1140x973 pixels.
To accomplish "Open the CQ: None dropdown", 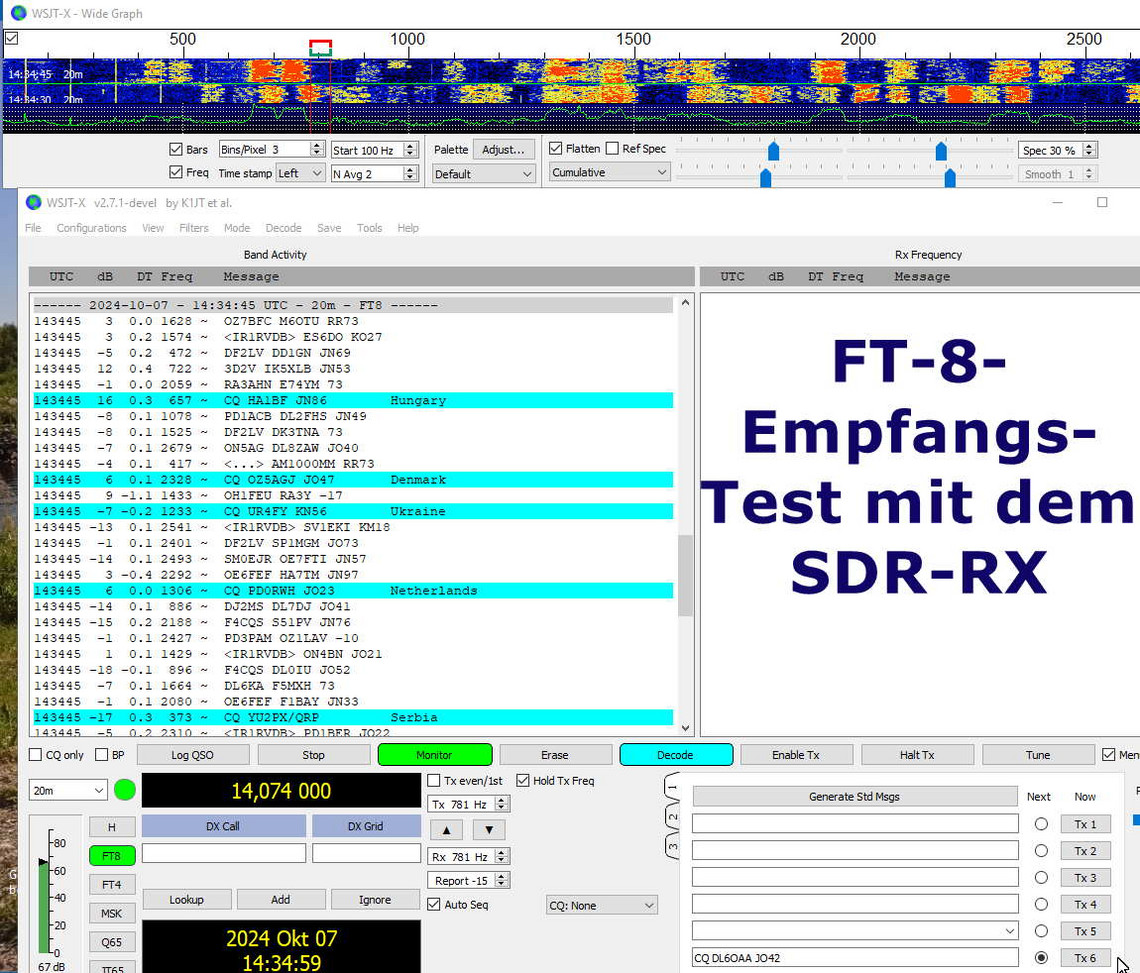I will (602, 905).
